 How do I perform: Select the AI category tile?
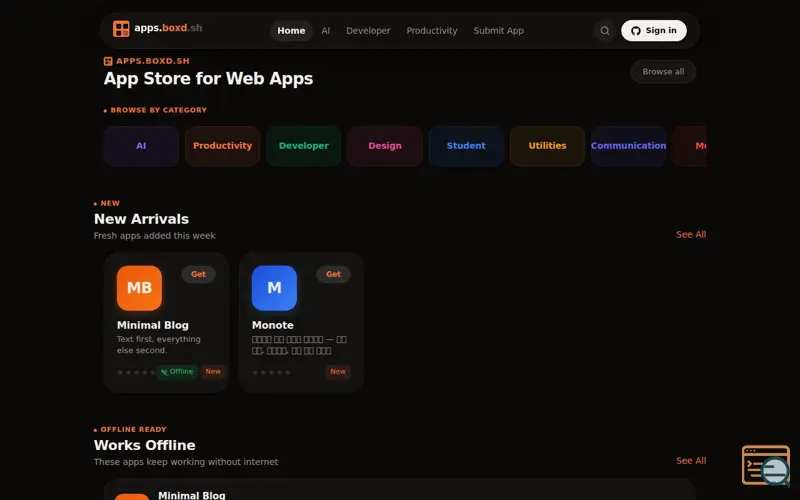141,146
